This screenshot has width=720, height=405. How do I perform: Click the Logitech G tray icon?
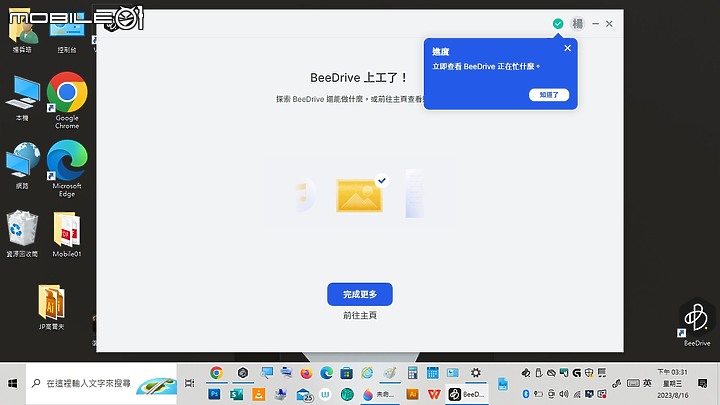(x=577, y=373)
